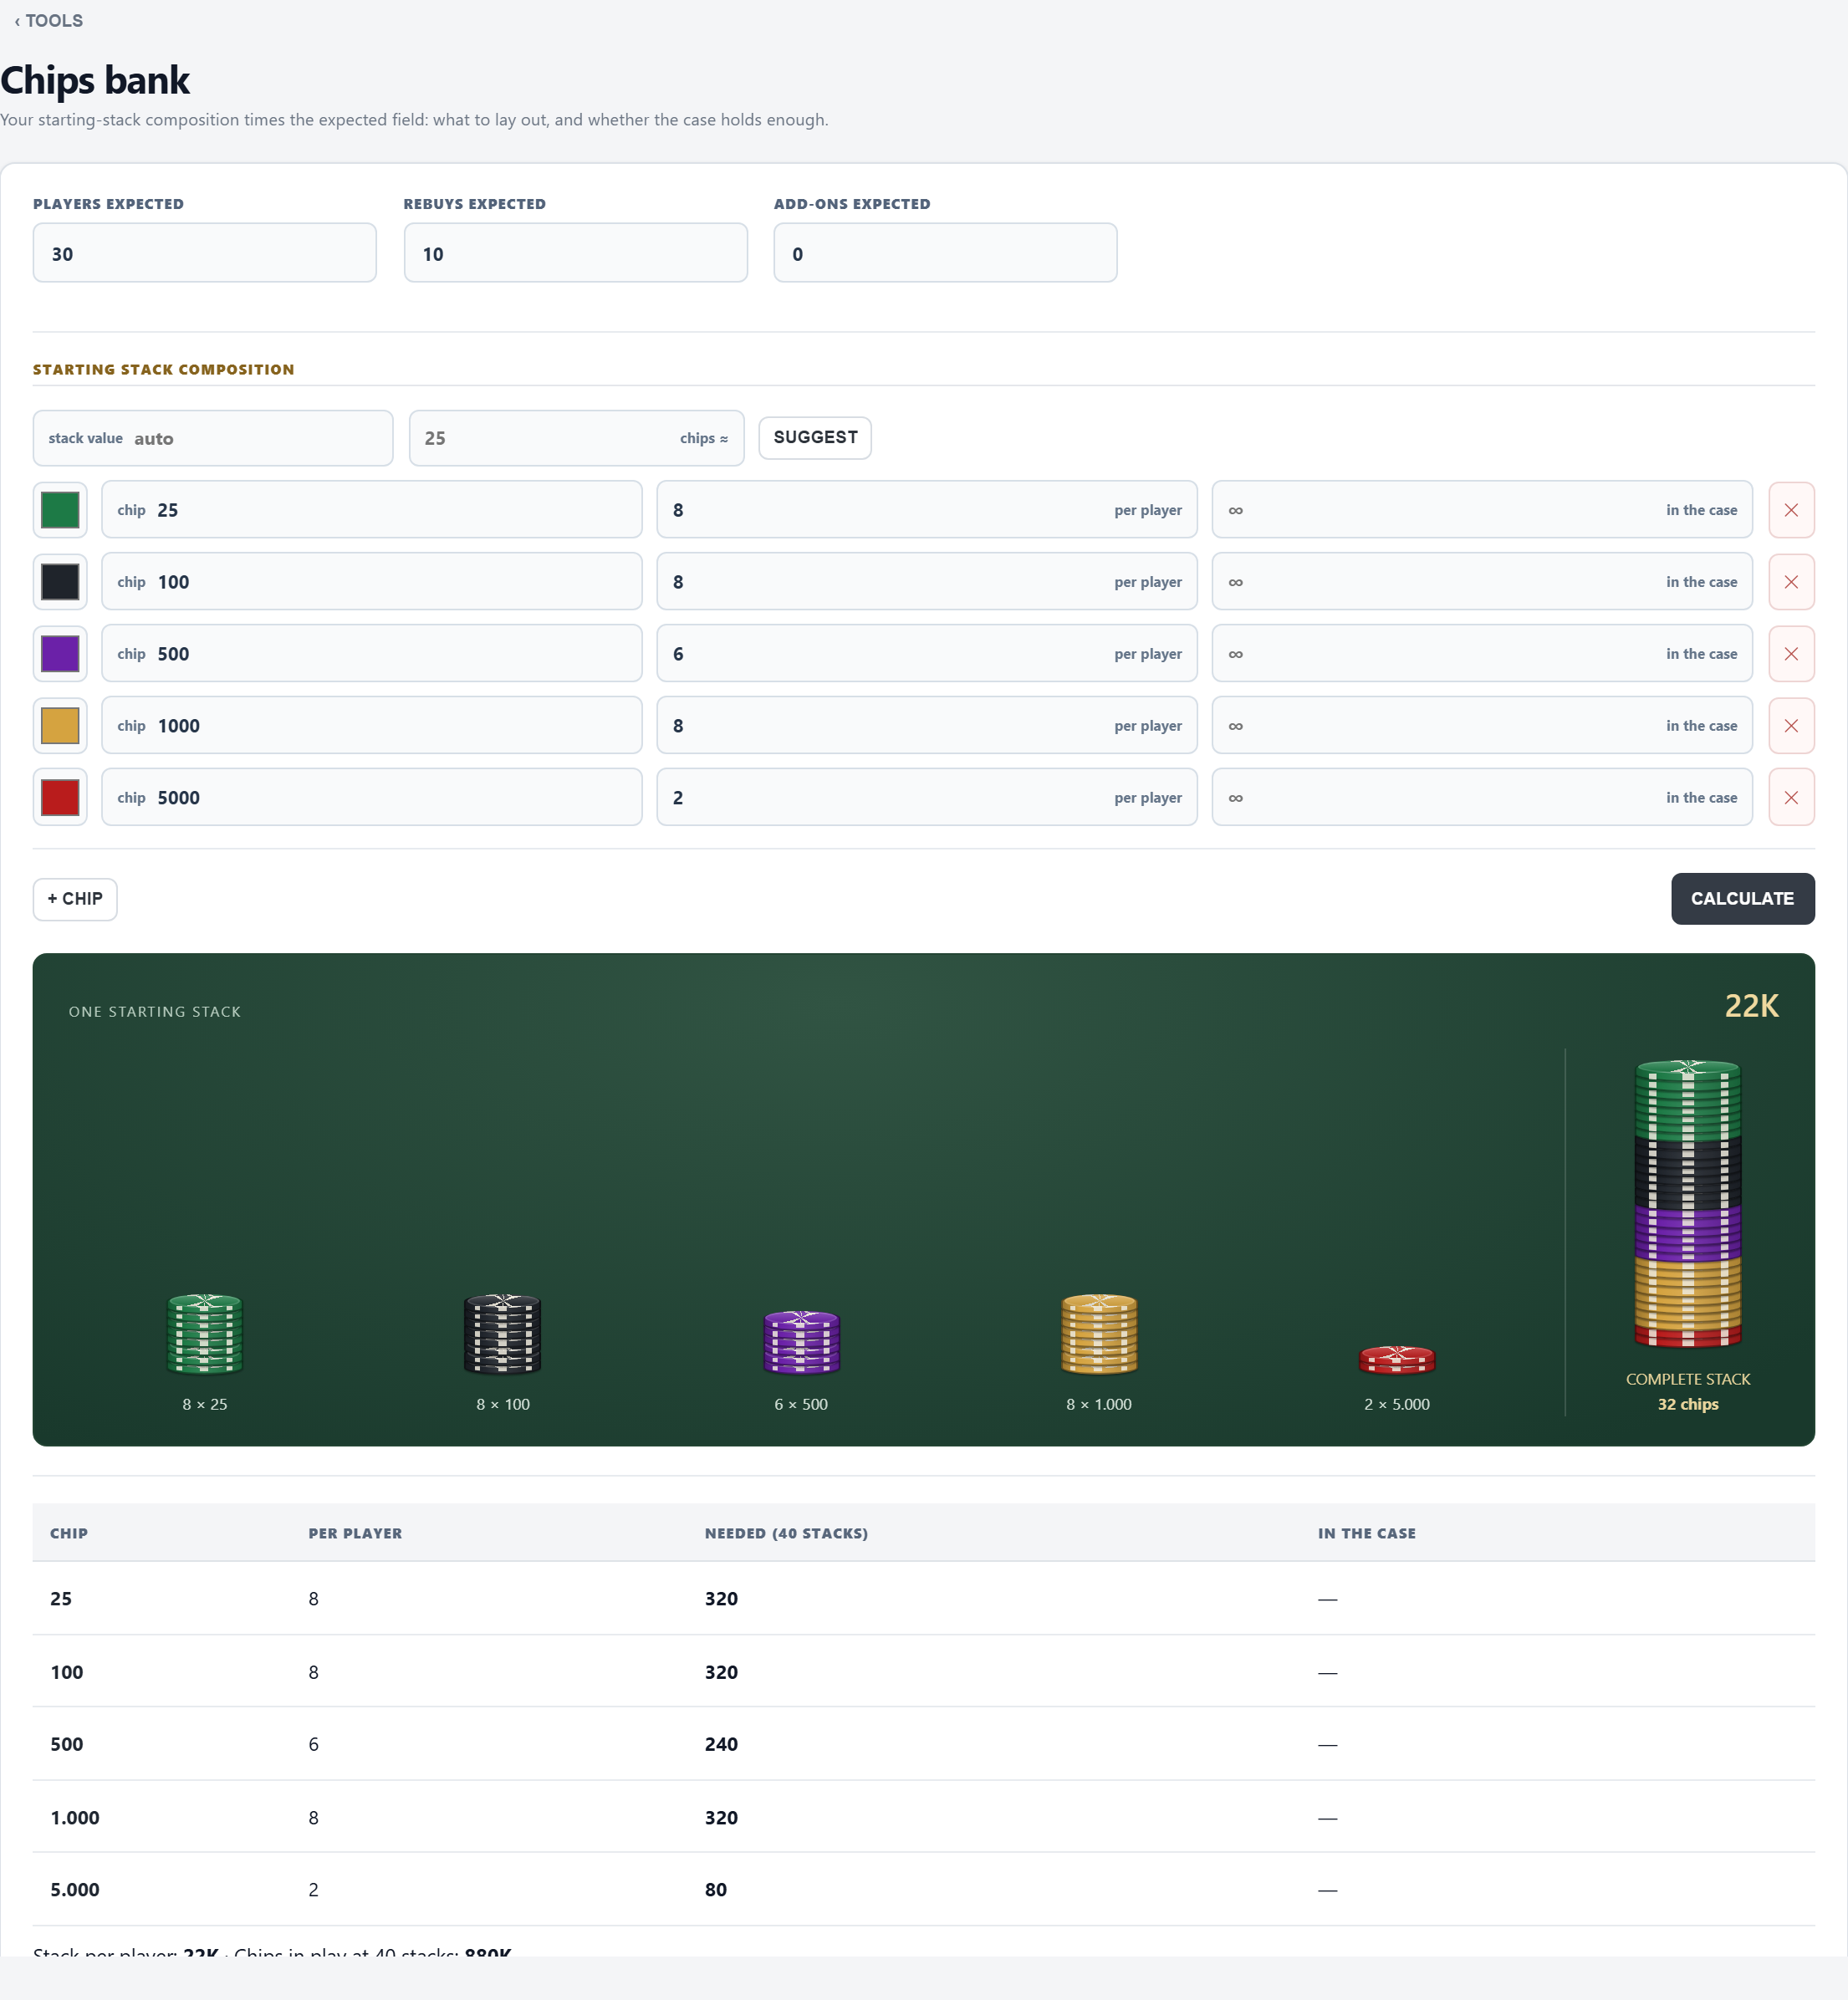
Task: Edit the chip 5000 denomination field
Action: tap(372, 798)
